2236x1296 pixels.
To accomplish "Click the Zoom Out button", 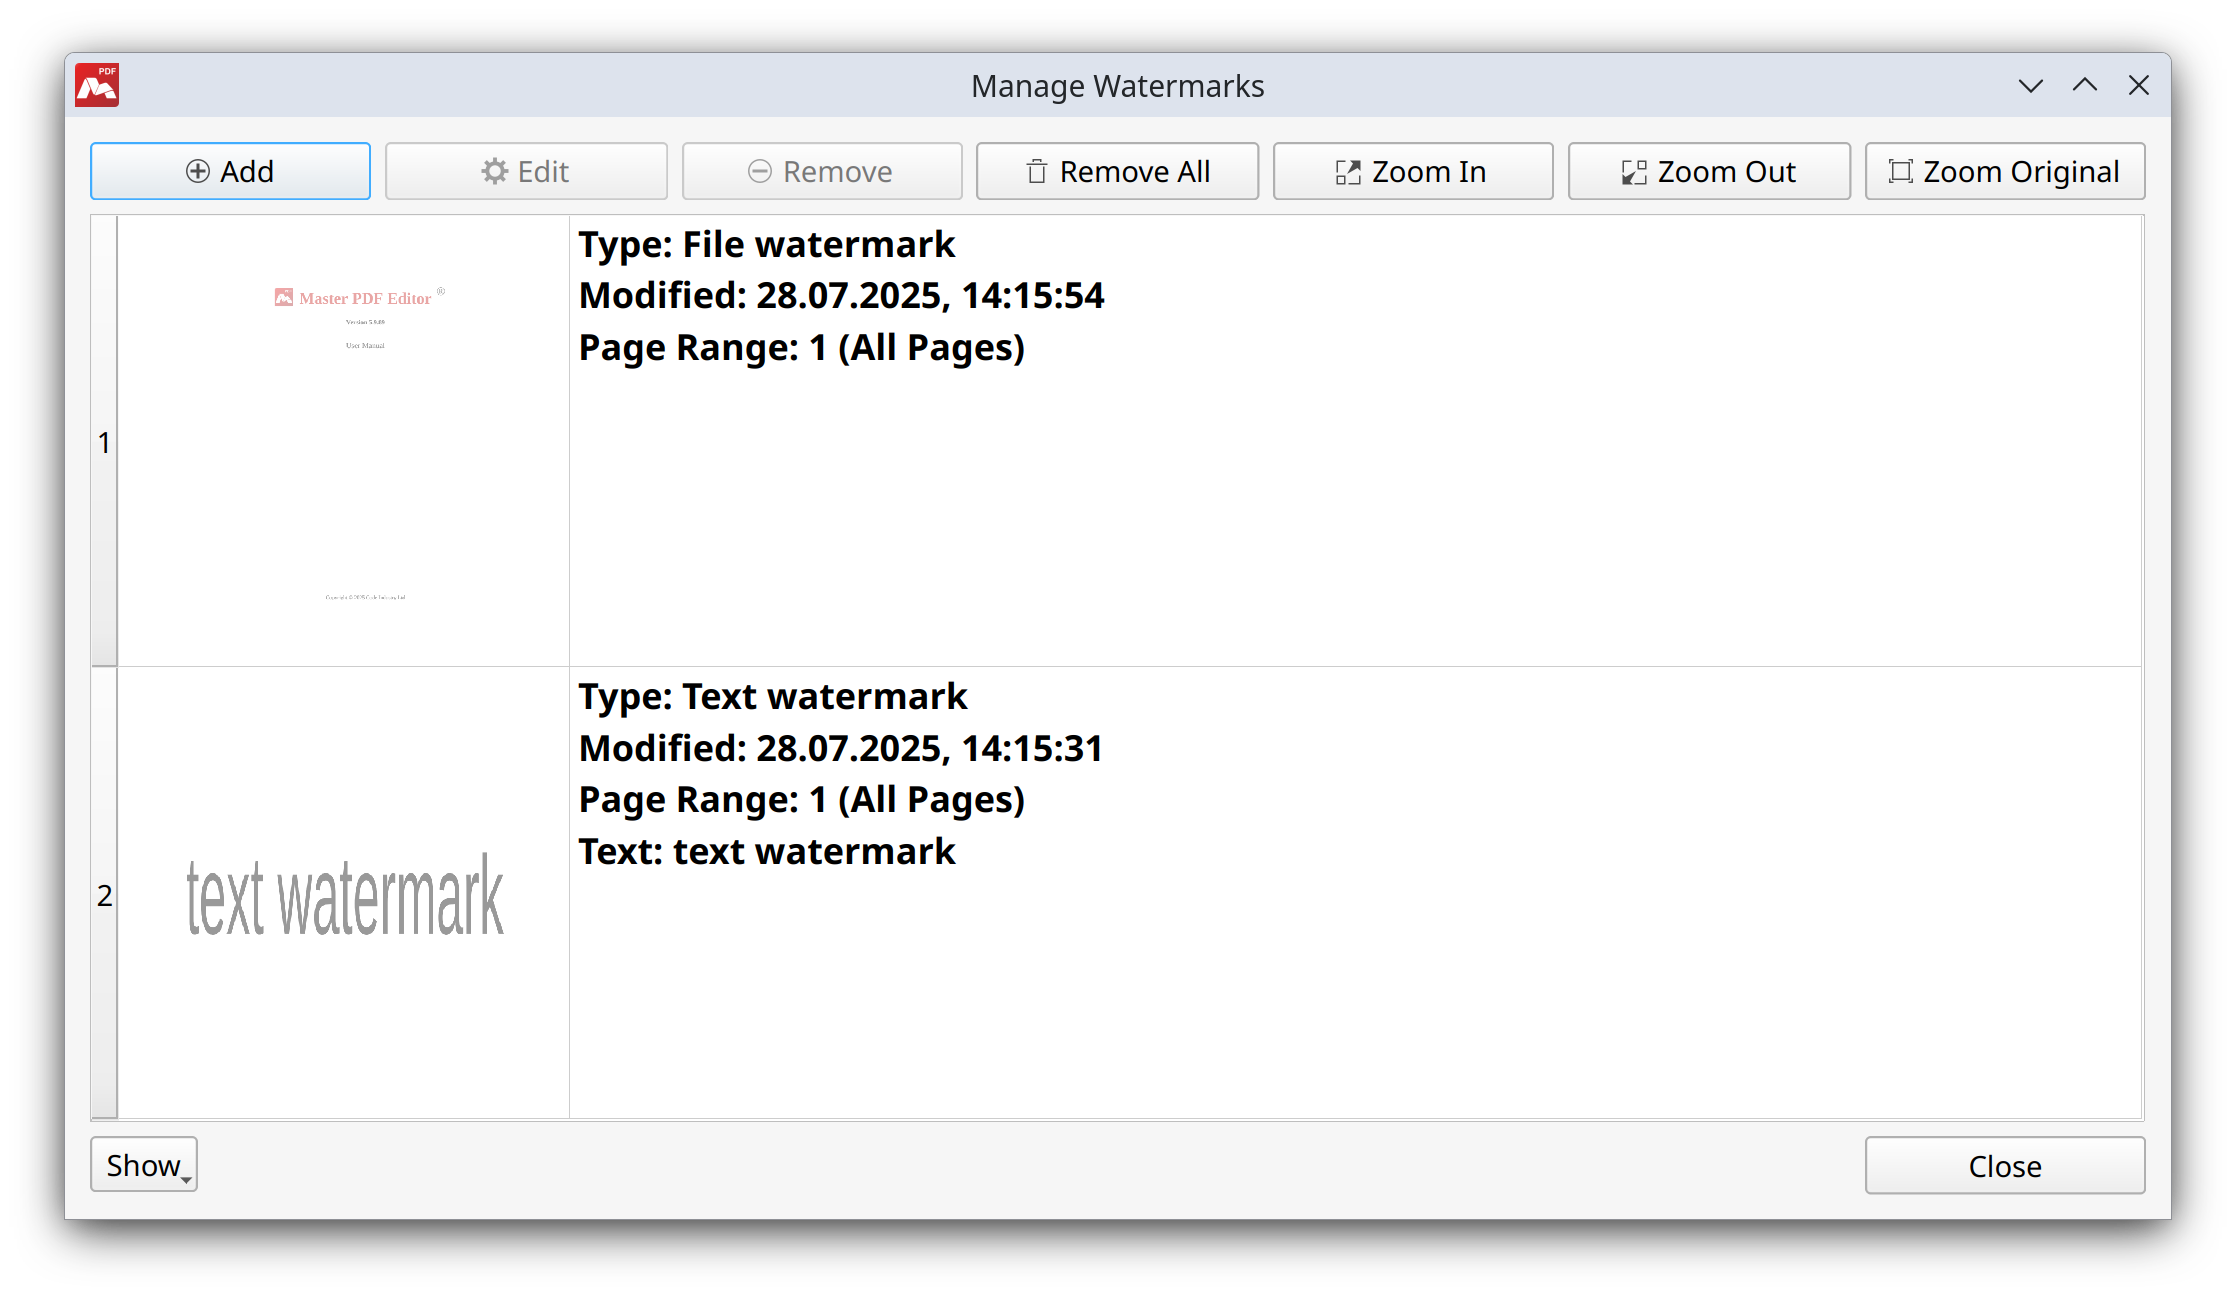I will point(1709,172).
